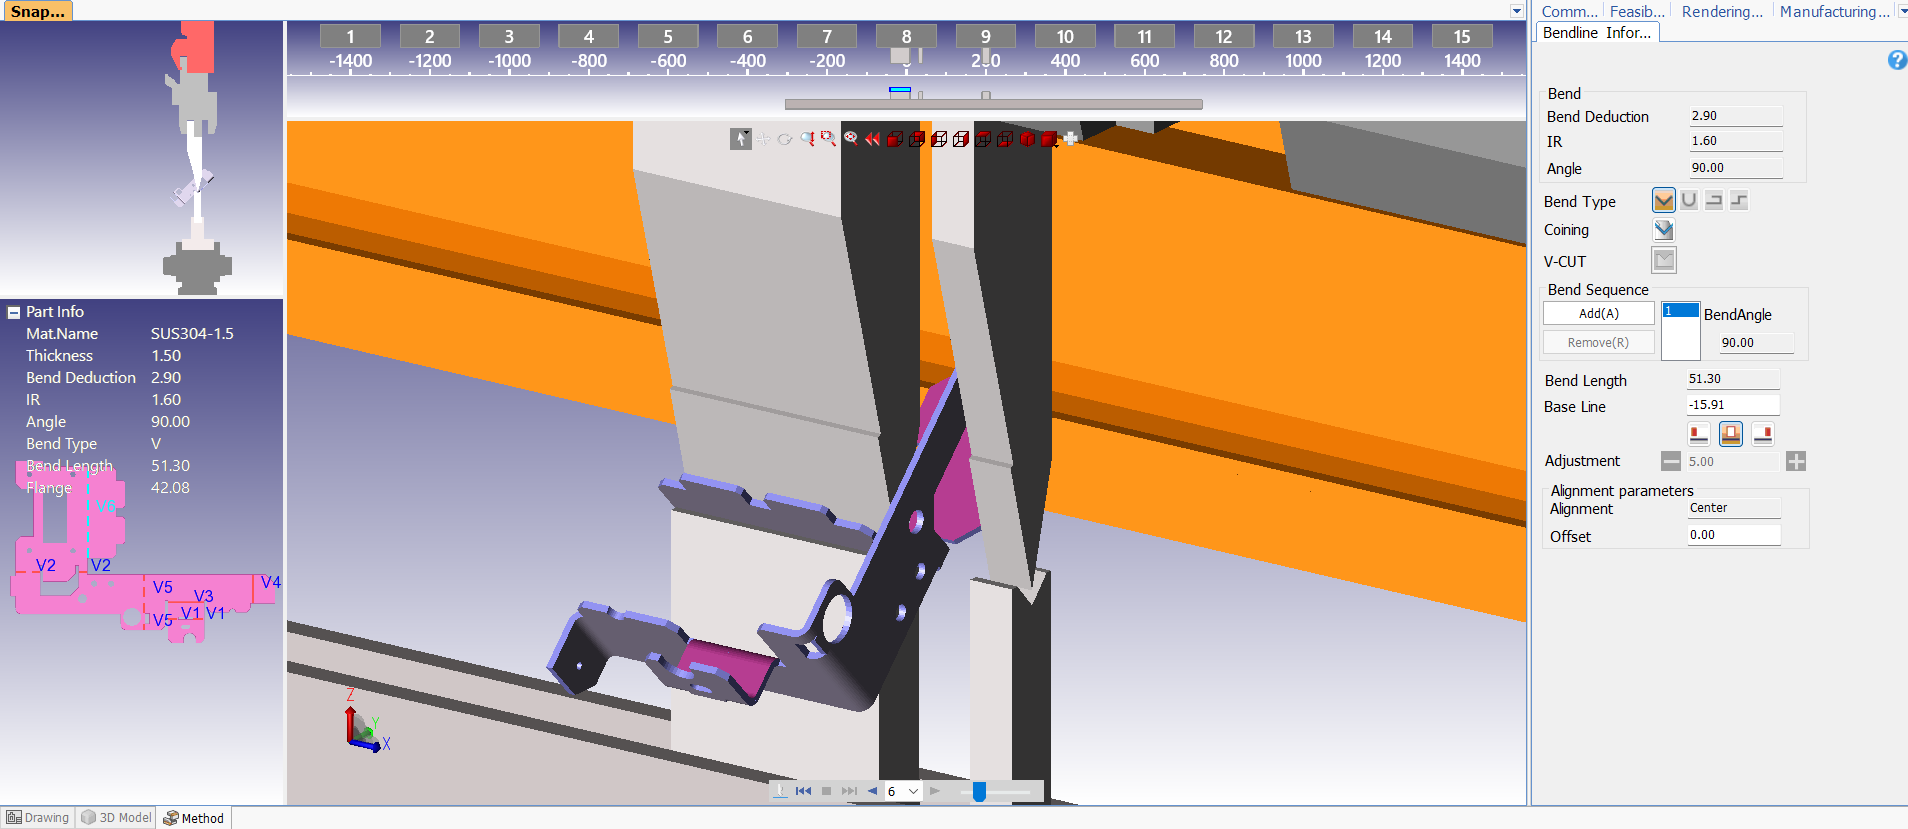This screenshot has width=1908, height=829.
Task: Click the Base Line value field
Action: [x=1732, y=405]
